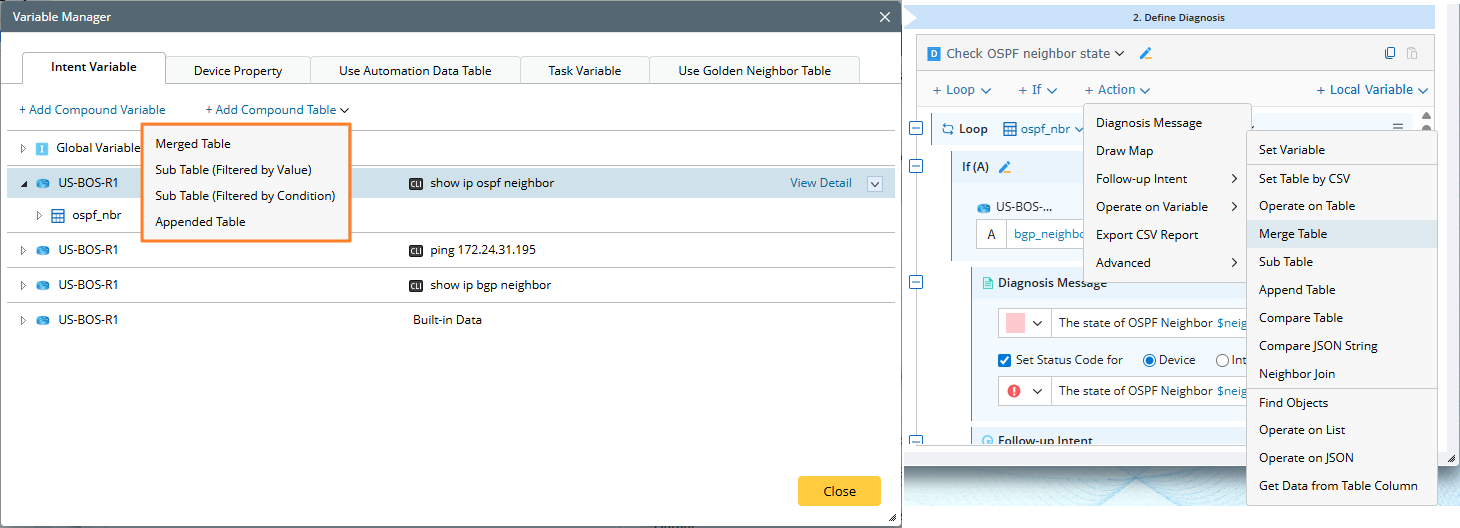Select the Device radio button

tap(1149, 360)
